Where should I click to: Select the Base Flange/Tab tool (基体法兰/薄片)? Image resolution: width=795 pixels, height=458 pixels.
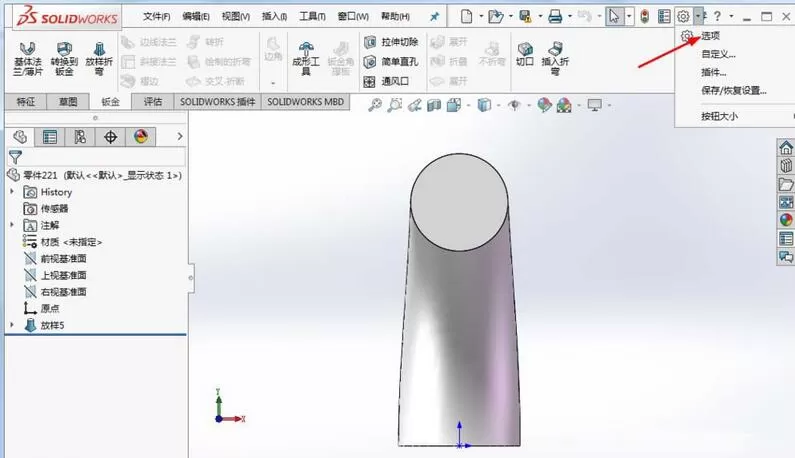click(x=27, y=59)
